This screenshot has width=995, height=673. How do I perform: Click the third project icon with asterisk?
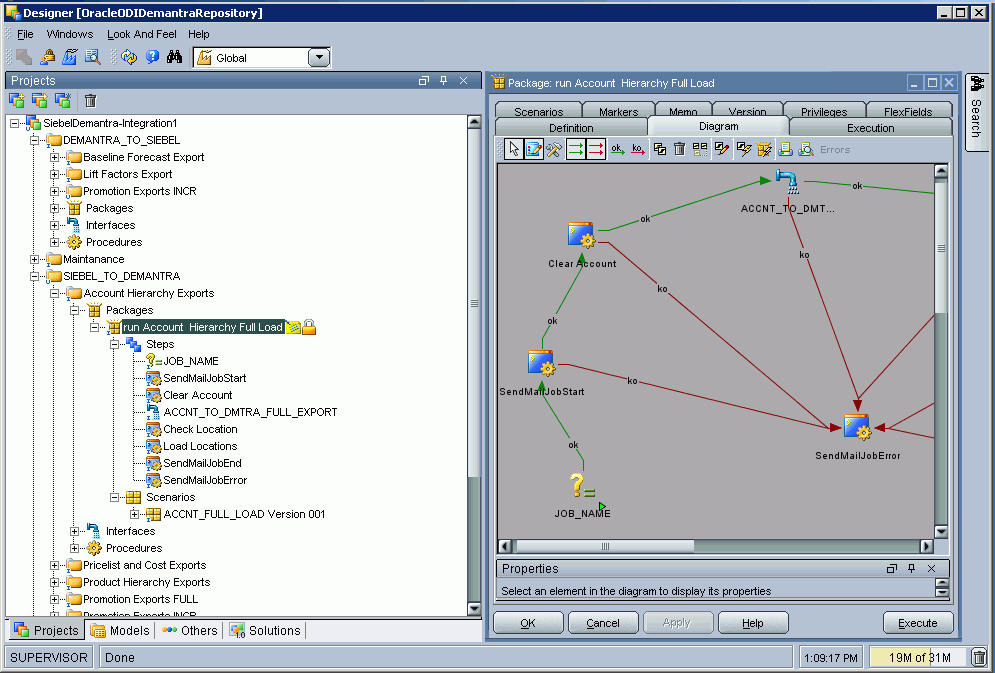pos(63,100)
